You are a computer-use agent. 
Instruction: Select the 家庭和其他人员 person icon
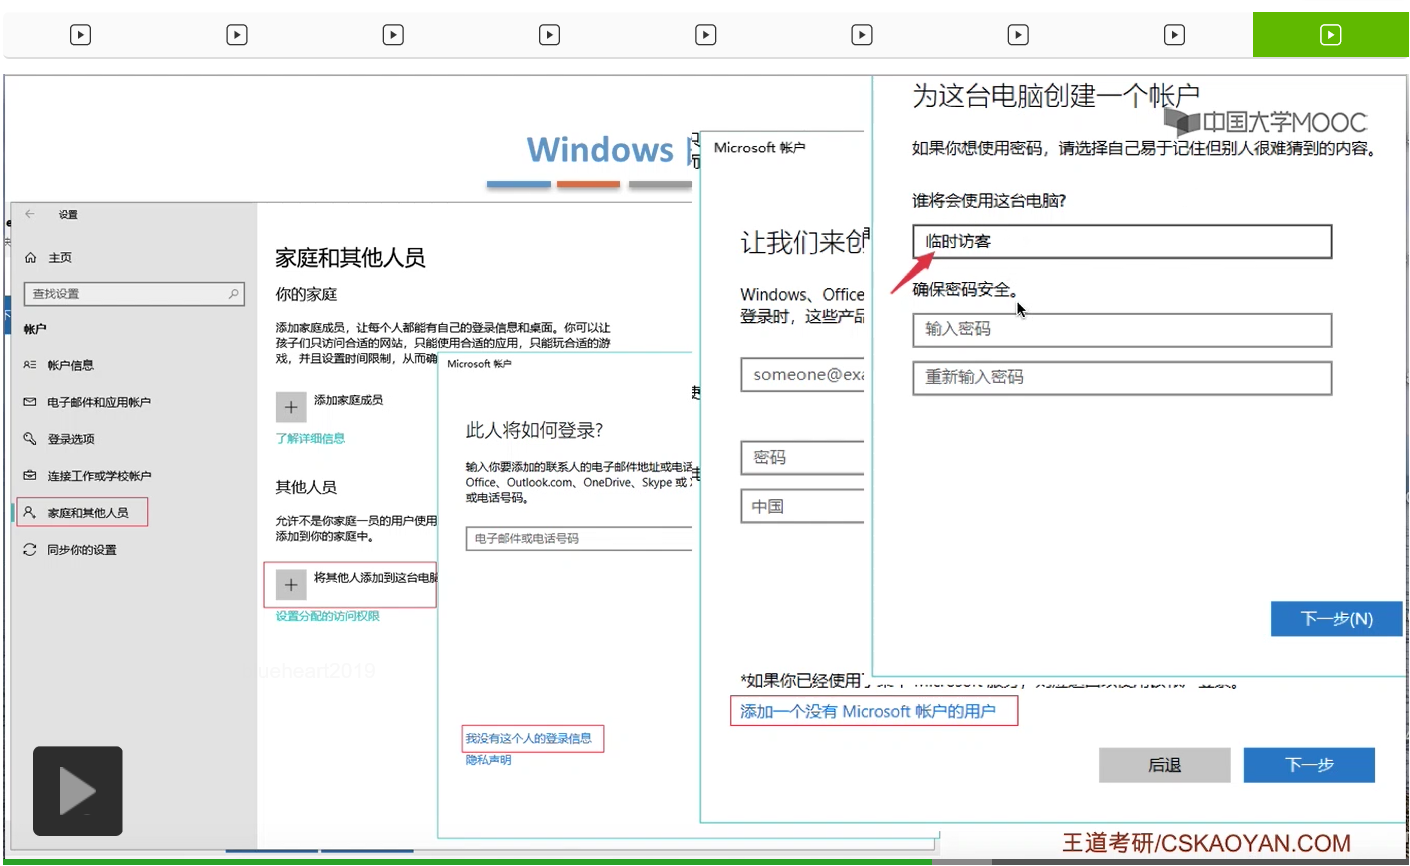click(30, 512)
